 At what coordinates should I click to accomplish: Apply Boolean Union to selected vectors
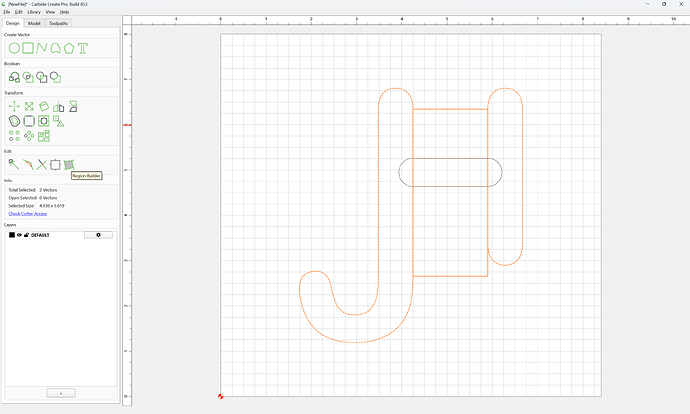[x=15, y=77]
